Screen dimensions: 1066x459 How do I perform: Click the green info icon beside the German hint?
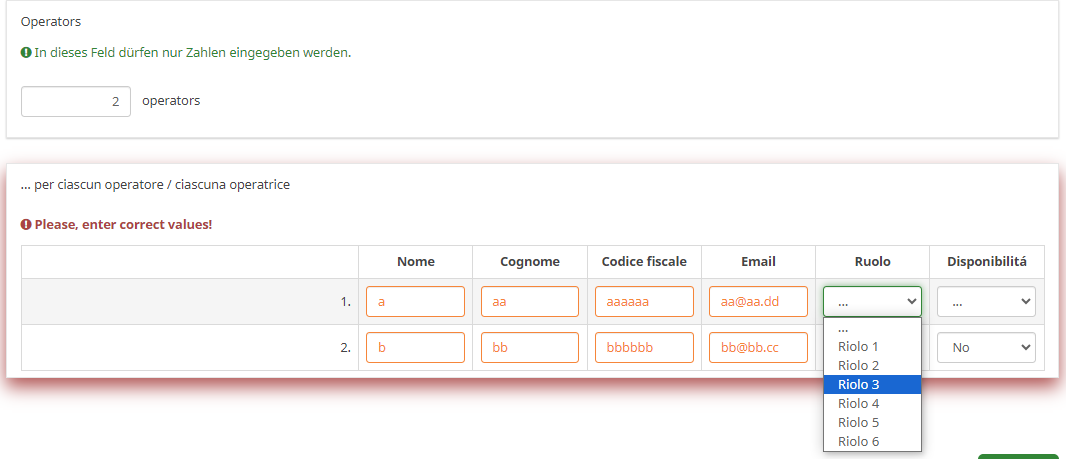(26, 53)
